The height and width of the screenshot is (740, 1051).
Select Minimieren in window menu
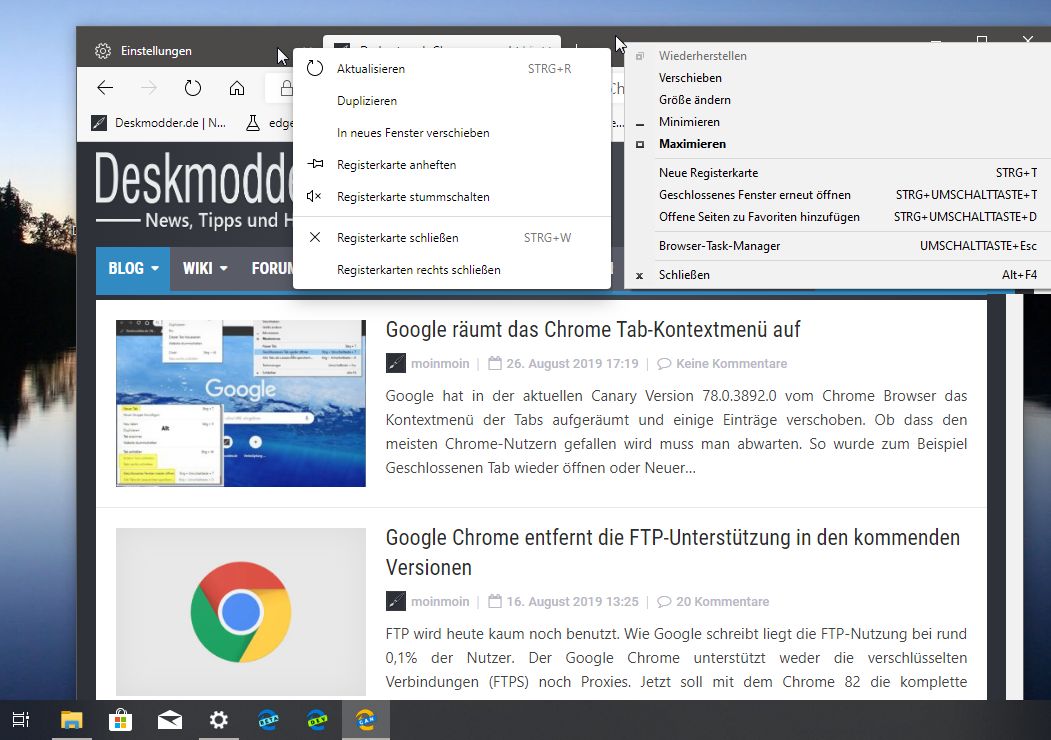837,122
